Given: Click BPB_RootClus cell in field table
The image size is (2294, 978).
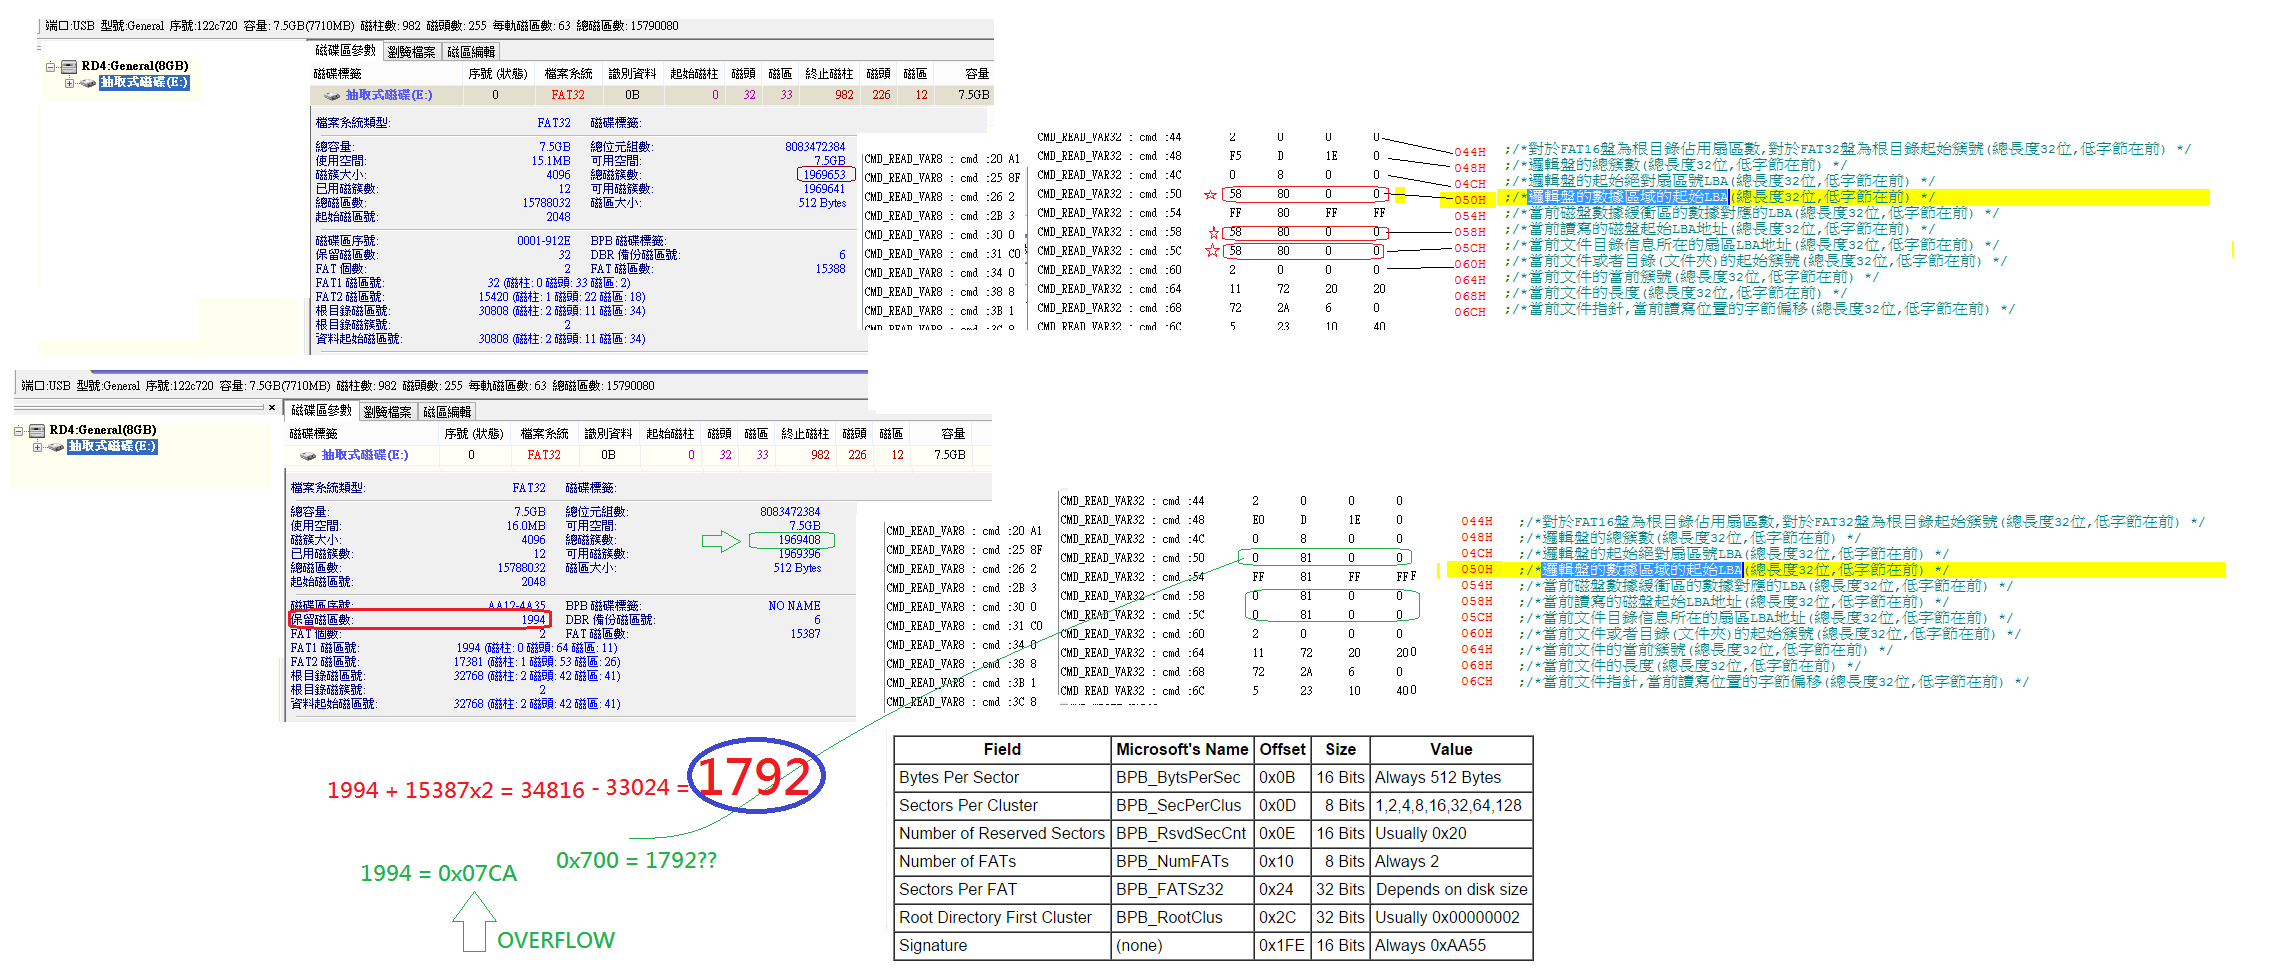Looking at the screenshot, I should click(x=1182, y=918).
